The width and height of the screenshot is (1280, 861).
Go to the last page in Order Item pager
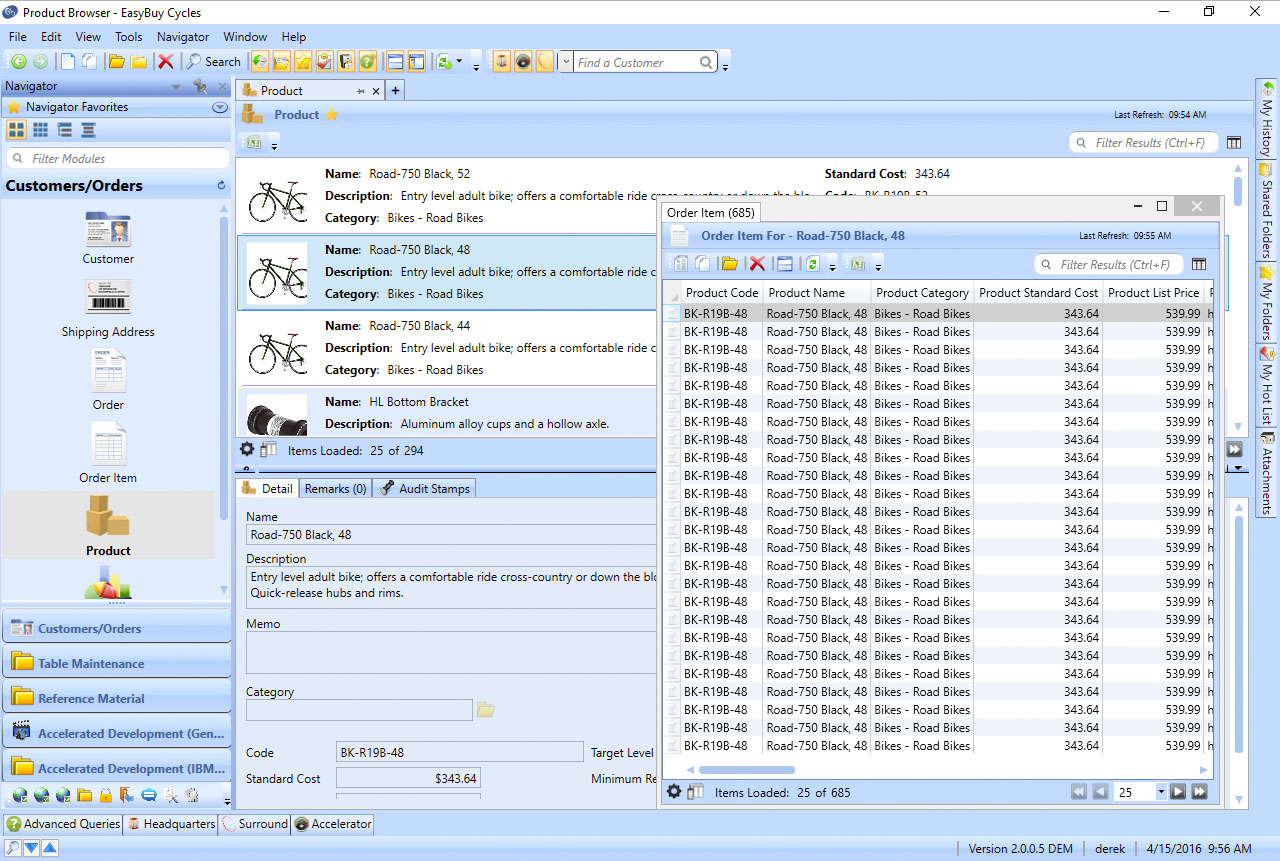tap(1200, 792)
